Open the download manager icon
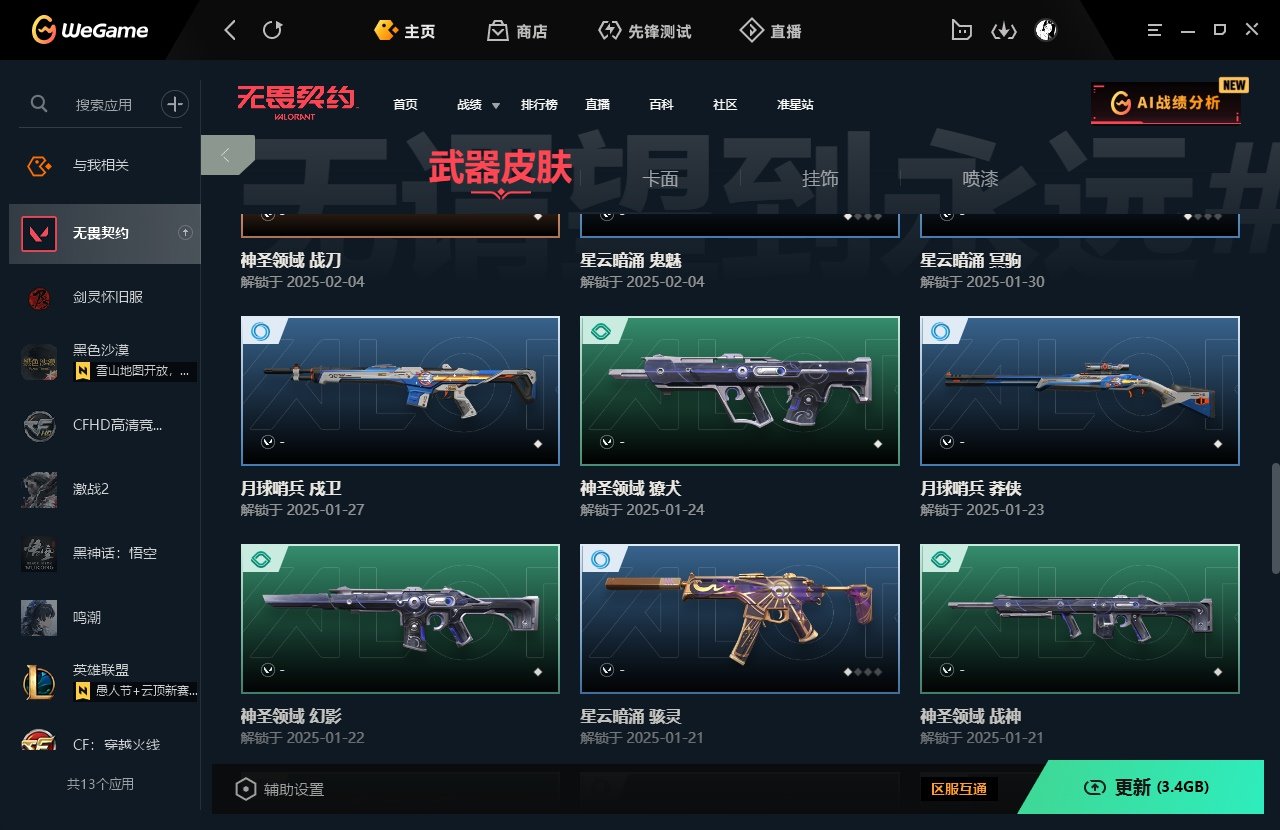Image resolution: width=1280 pixels, height=830 pixels. coord(1003,31)
